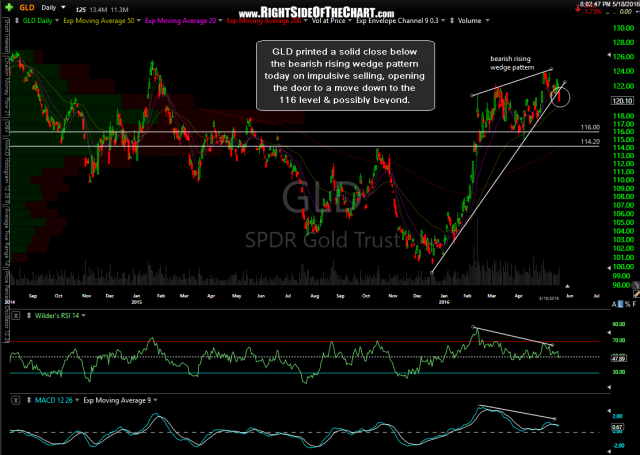
Task: Toggle the L logarithmic scale button
Action: [x=620, y=304]
